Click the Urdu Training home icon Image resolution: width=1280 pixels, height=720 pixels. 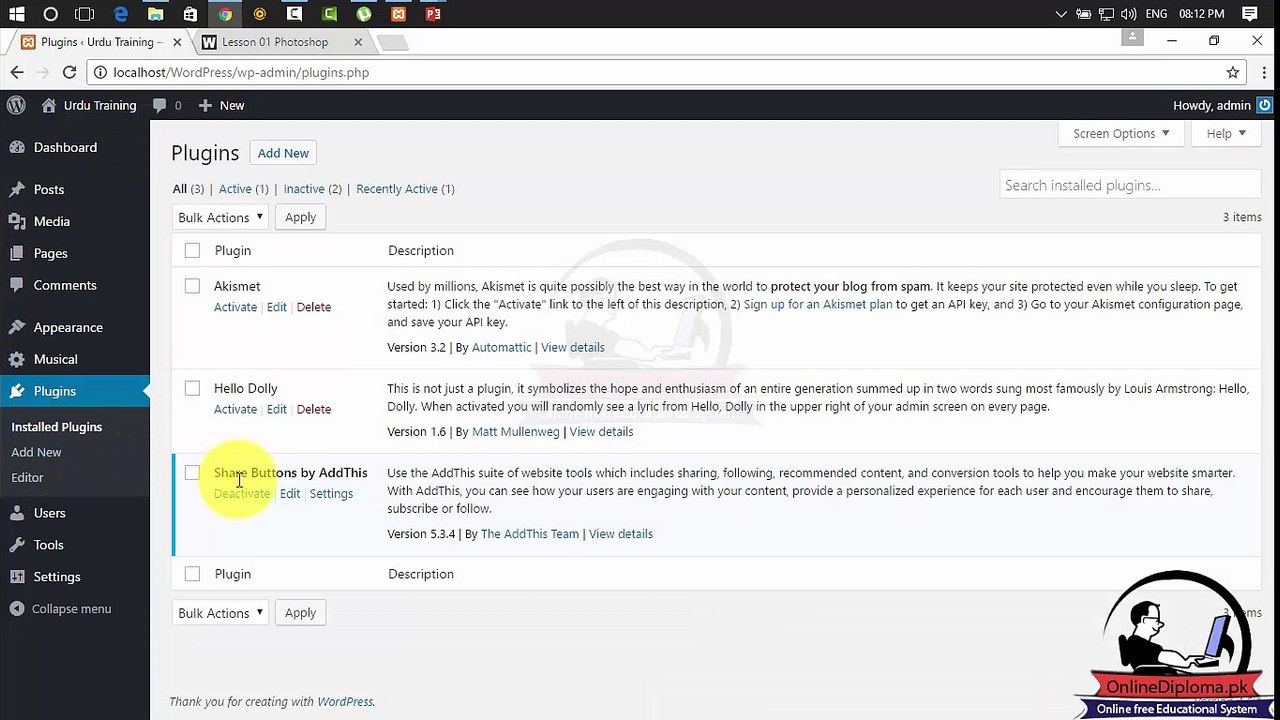49,105
